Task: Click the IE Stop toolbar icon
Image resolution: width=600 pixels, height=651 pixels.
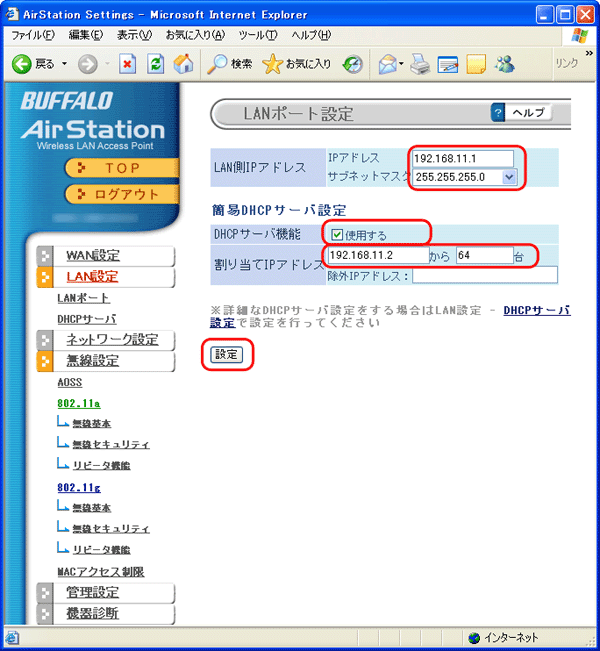Action: [x=128, y=63]
